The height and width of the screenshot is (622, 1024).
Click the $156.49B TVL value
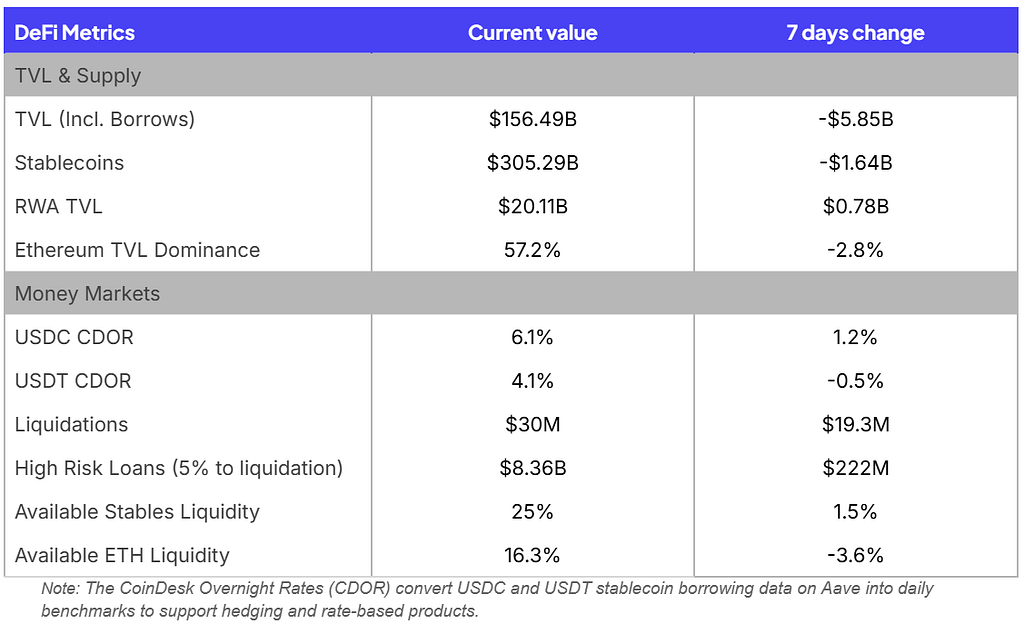point(532,119)
